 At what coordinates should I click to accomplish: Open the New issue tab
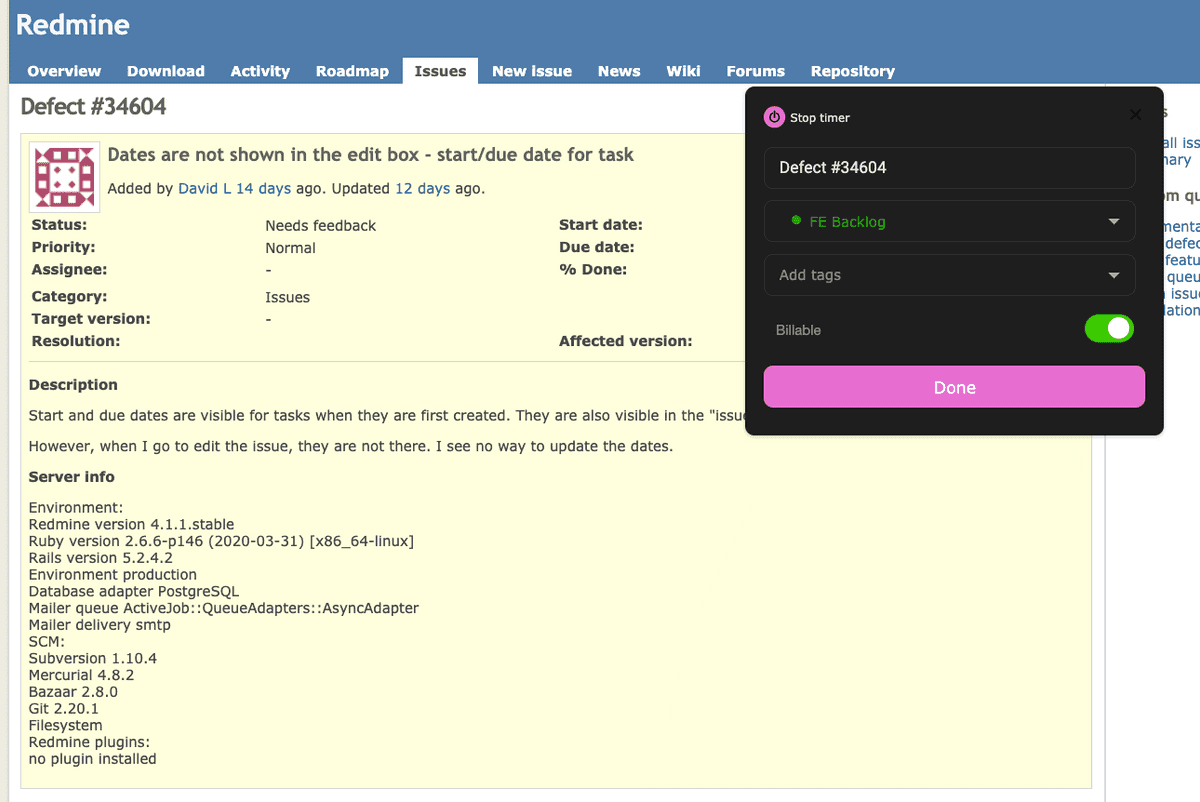tap(531, 71)
